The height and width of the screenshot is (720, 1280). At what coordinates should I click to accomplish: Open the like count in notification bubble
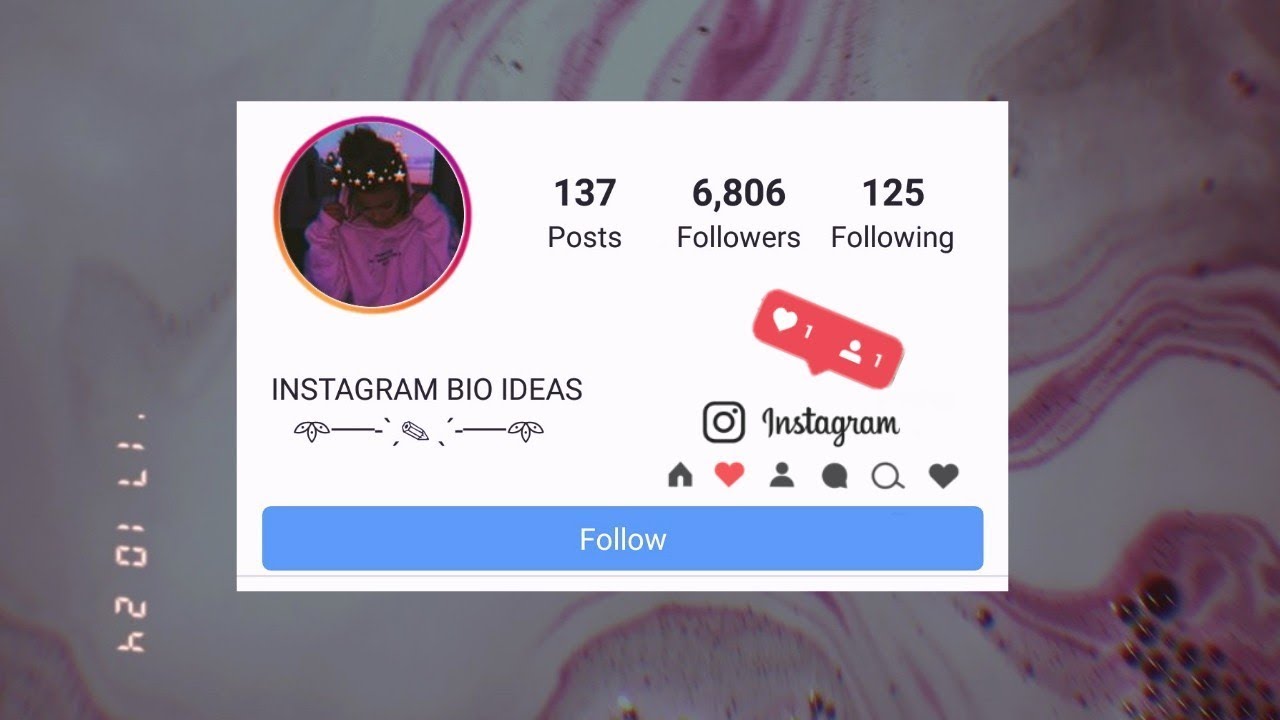point(794,324)
